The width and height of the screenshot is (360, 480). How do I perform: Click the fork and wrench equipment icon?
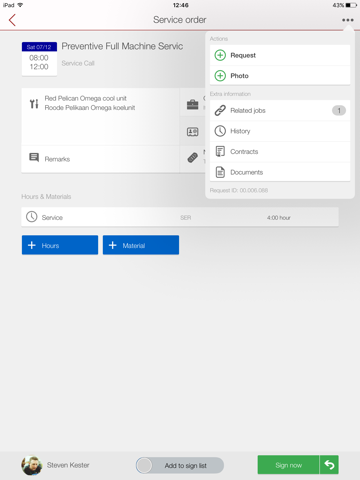click(34, 104)
